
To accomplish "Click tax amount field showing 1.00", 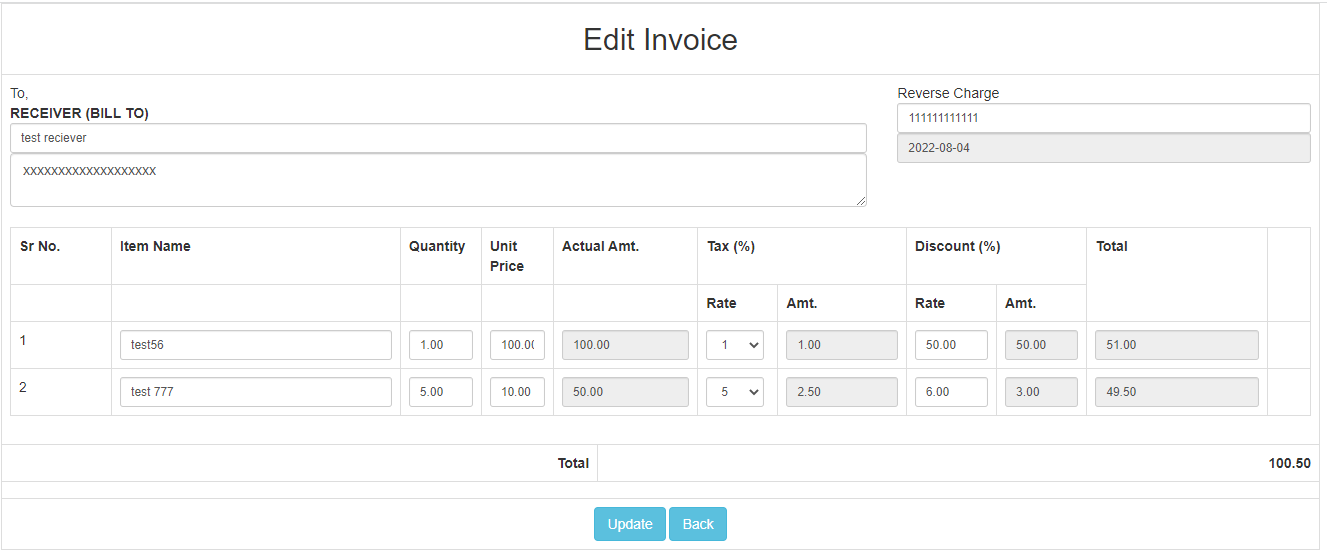I will 842,345.
